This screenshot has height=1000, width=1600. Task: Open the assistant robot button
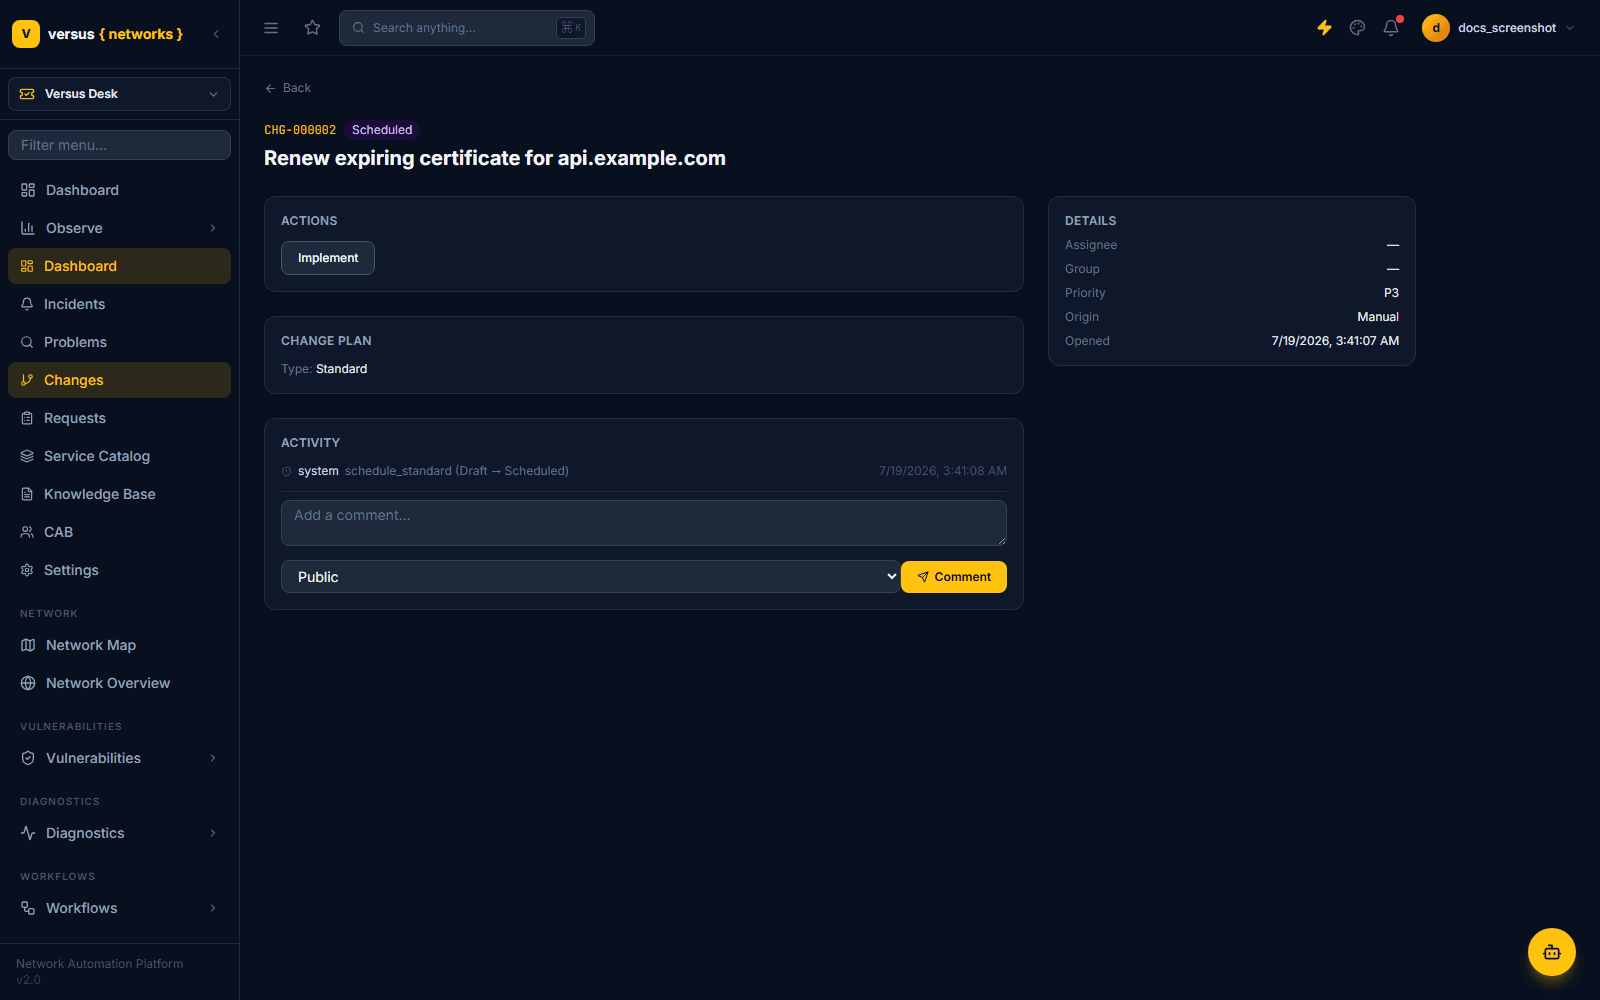pos(1552,952)
